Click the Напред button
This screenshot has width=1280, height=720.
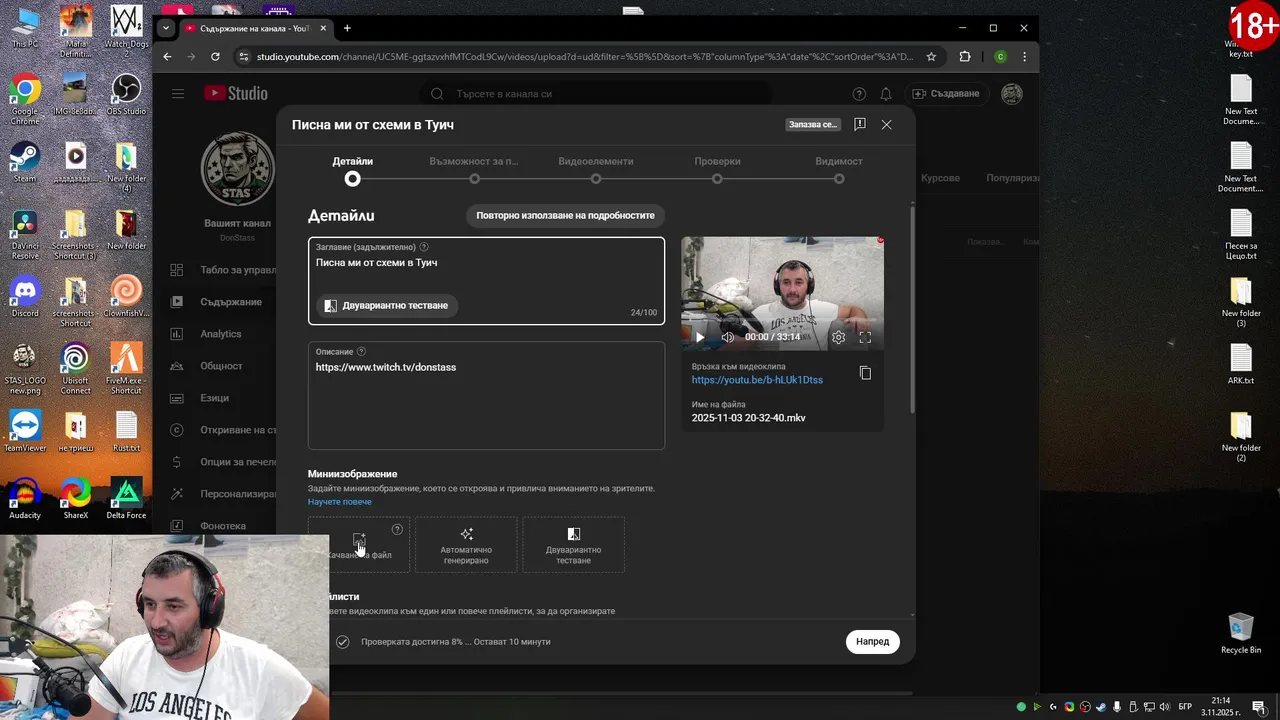(x=872, y=641)
